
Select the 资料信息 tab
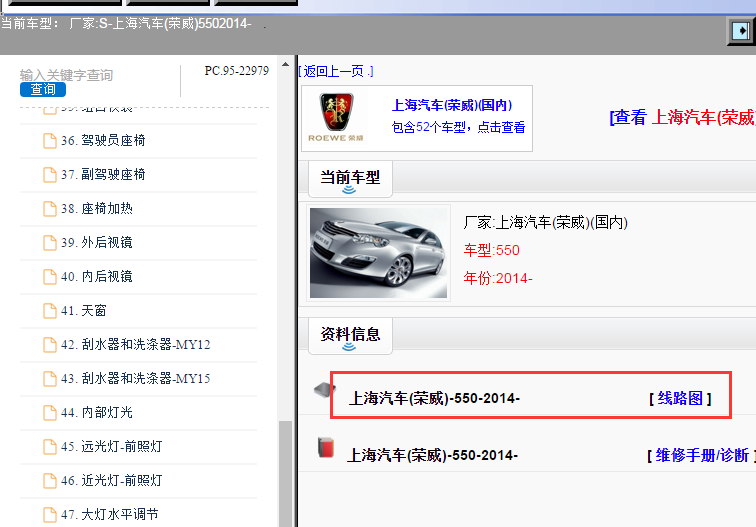click(351, 337)
